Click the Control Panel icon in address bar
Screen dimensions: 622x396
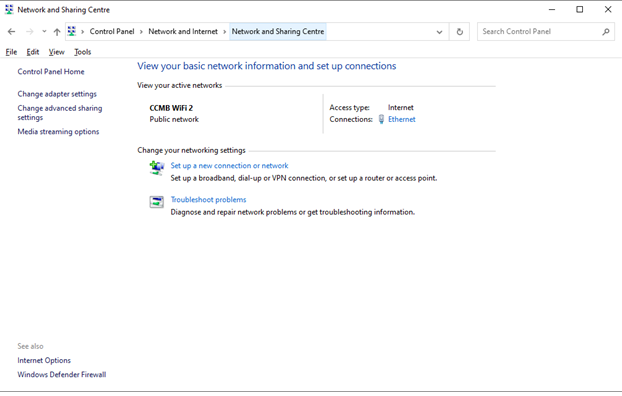(72, 31)
